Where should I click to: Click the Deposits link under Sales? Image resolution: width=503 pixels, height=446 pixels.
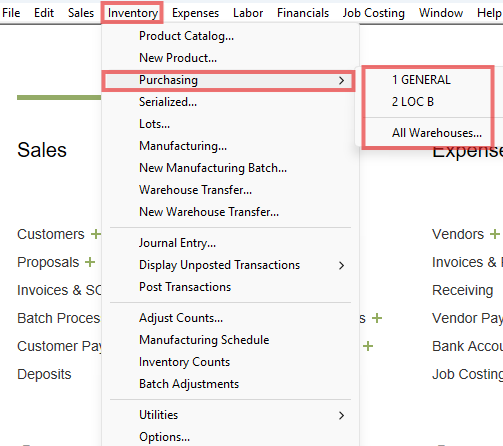click(x=44, y=374)
